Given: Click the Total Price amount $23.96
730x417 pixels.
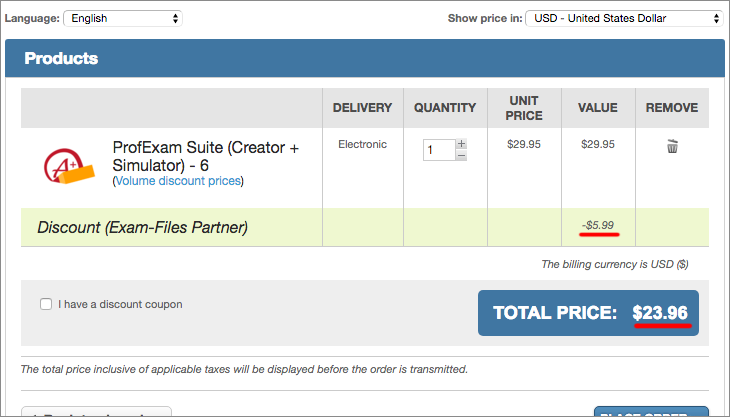Looking at the screenshot, I should coord(660,313).
